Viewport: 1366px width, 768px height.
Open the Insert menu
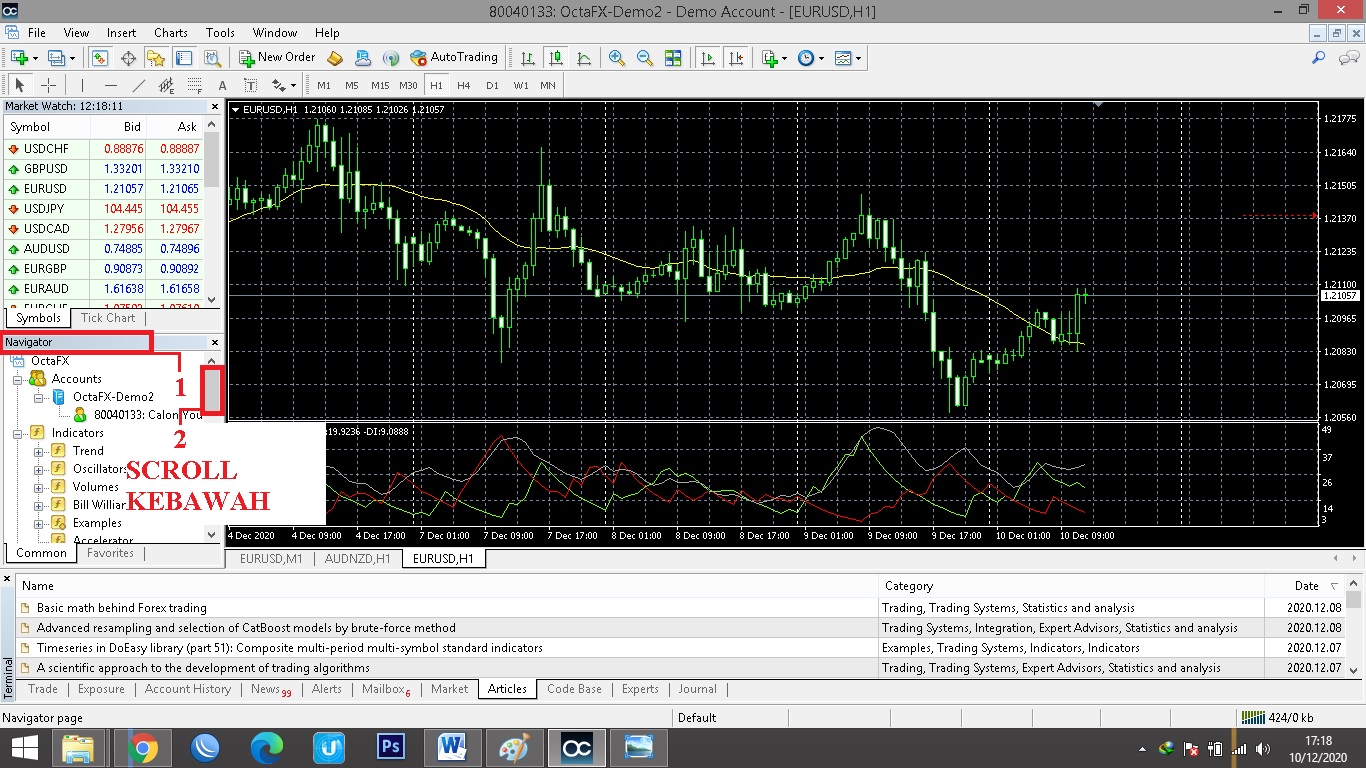click(122, 33)
